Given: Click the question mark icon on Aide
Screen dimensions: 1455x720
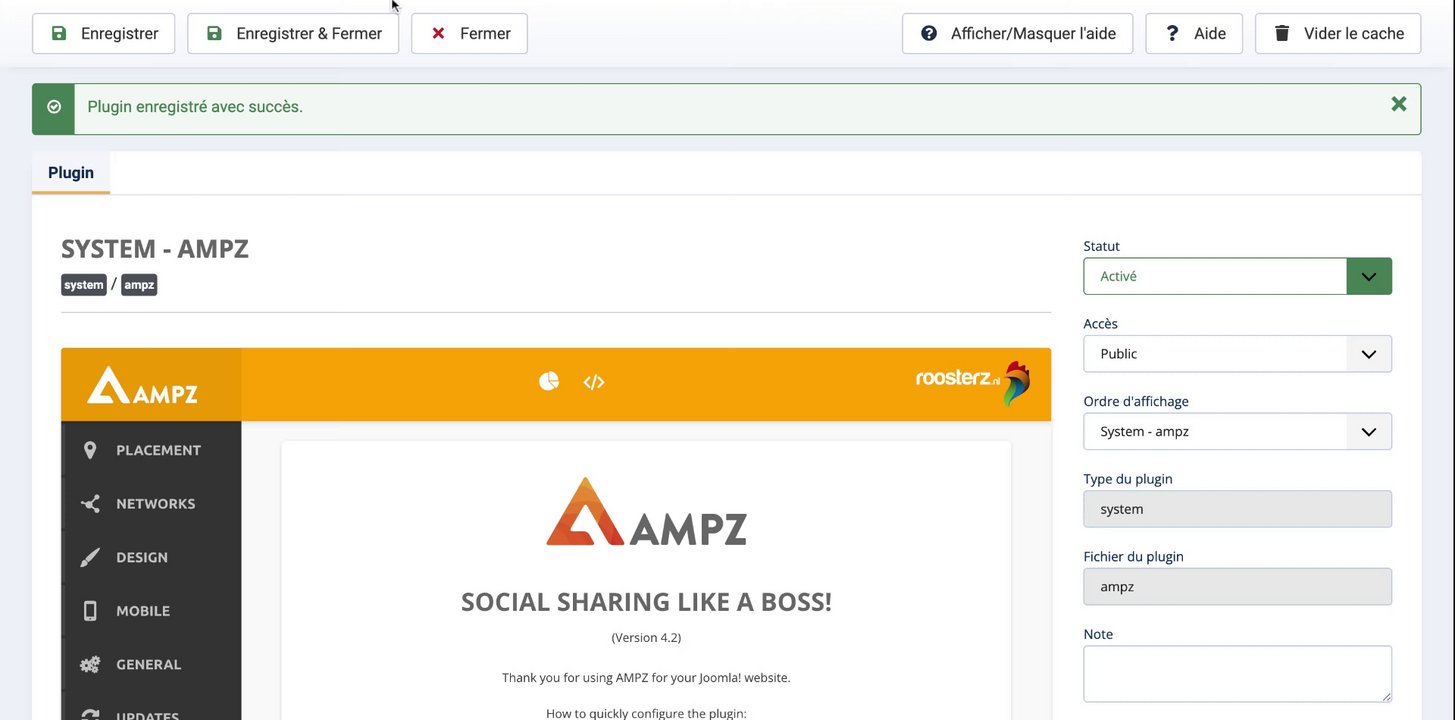Looking at the screenshot, I should [x=1172, y=33].
